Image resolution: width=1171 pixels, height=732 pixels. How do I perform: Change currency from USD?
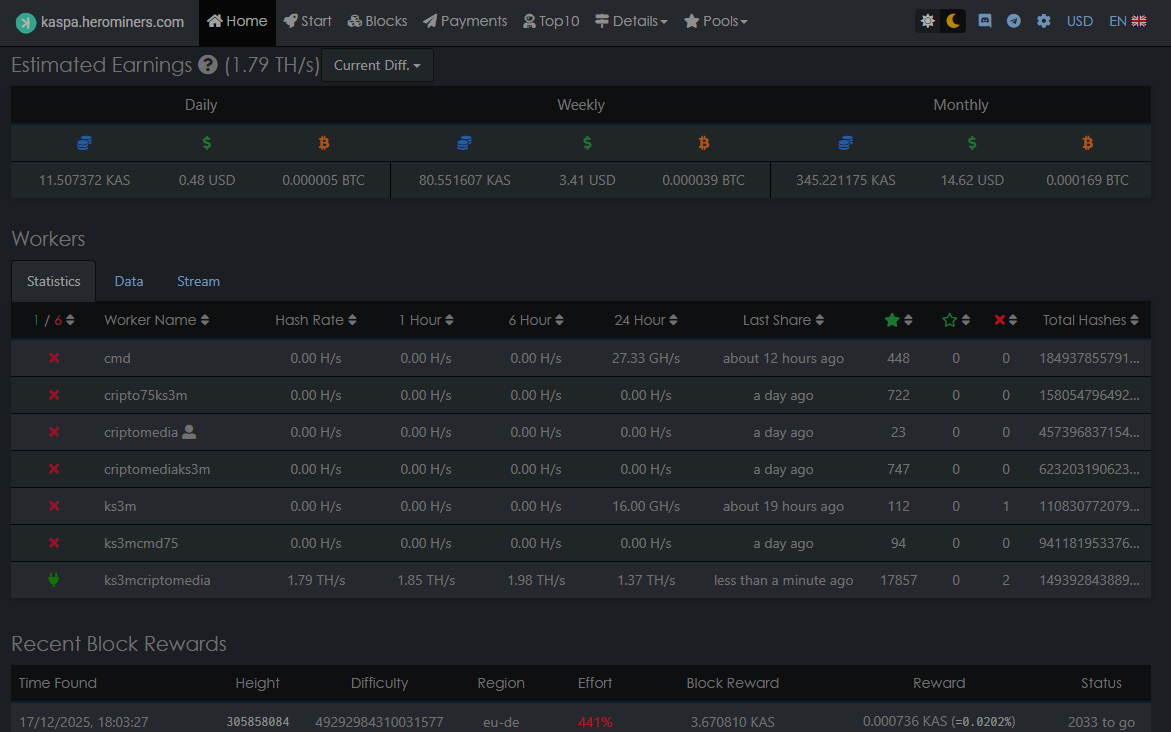[x=1080, y=21]
